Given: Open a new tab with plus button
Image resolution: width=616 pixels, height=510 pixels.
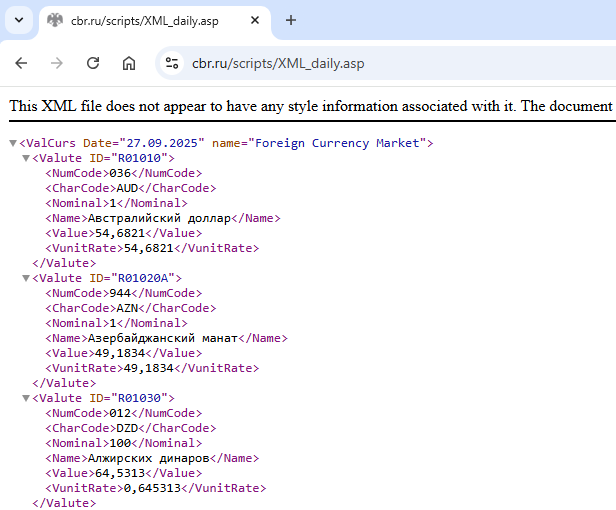Looking at the screenshot, I should (291, 20).
